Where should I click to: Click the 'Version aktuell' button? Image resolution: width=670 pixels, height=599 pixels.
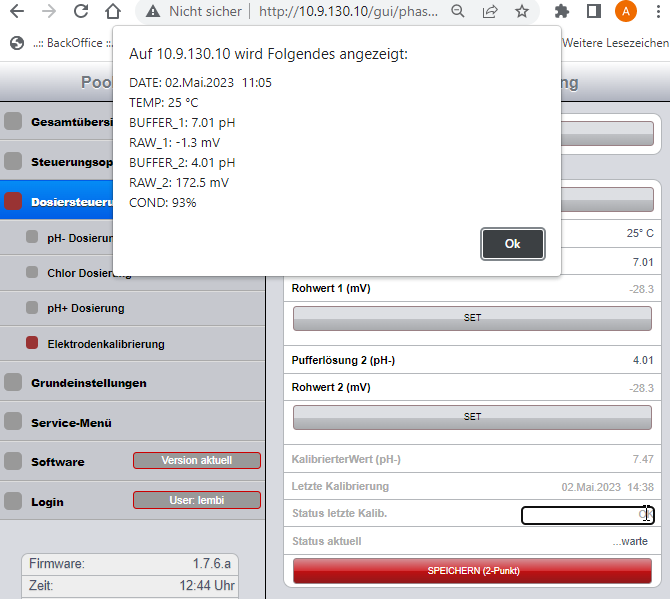197,460
